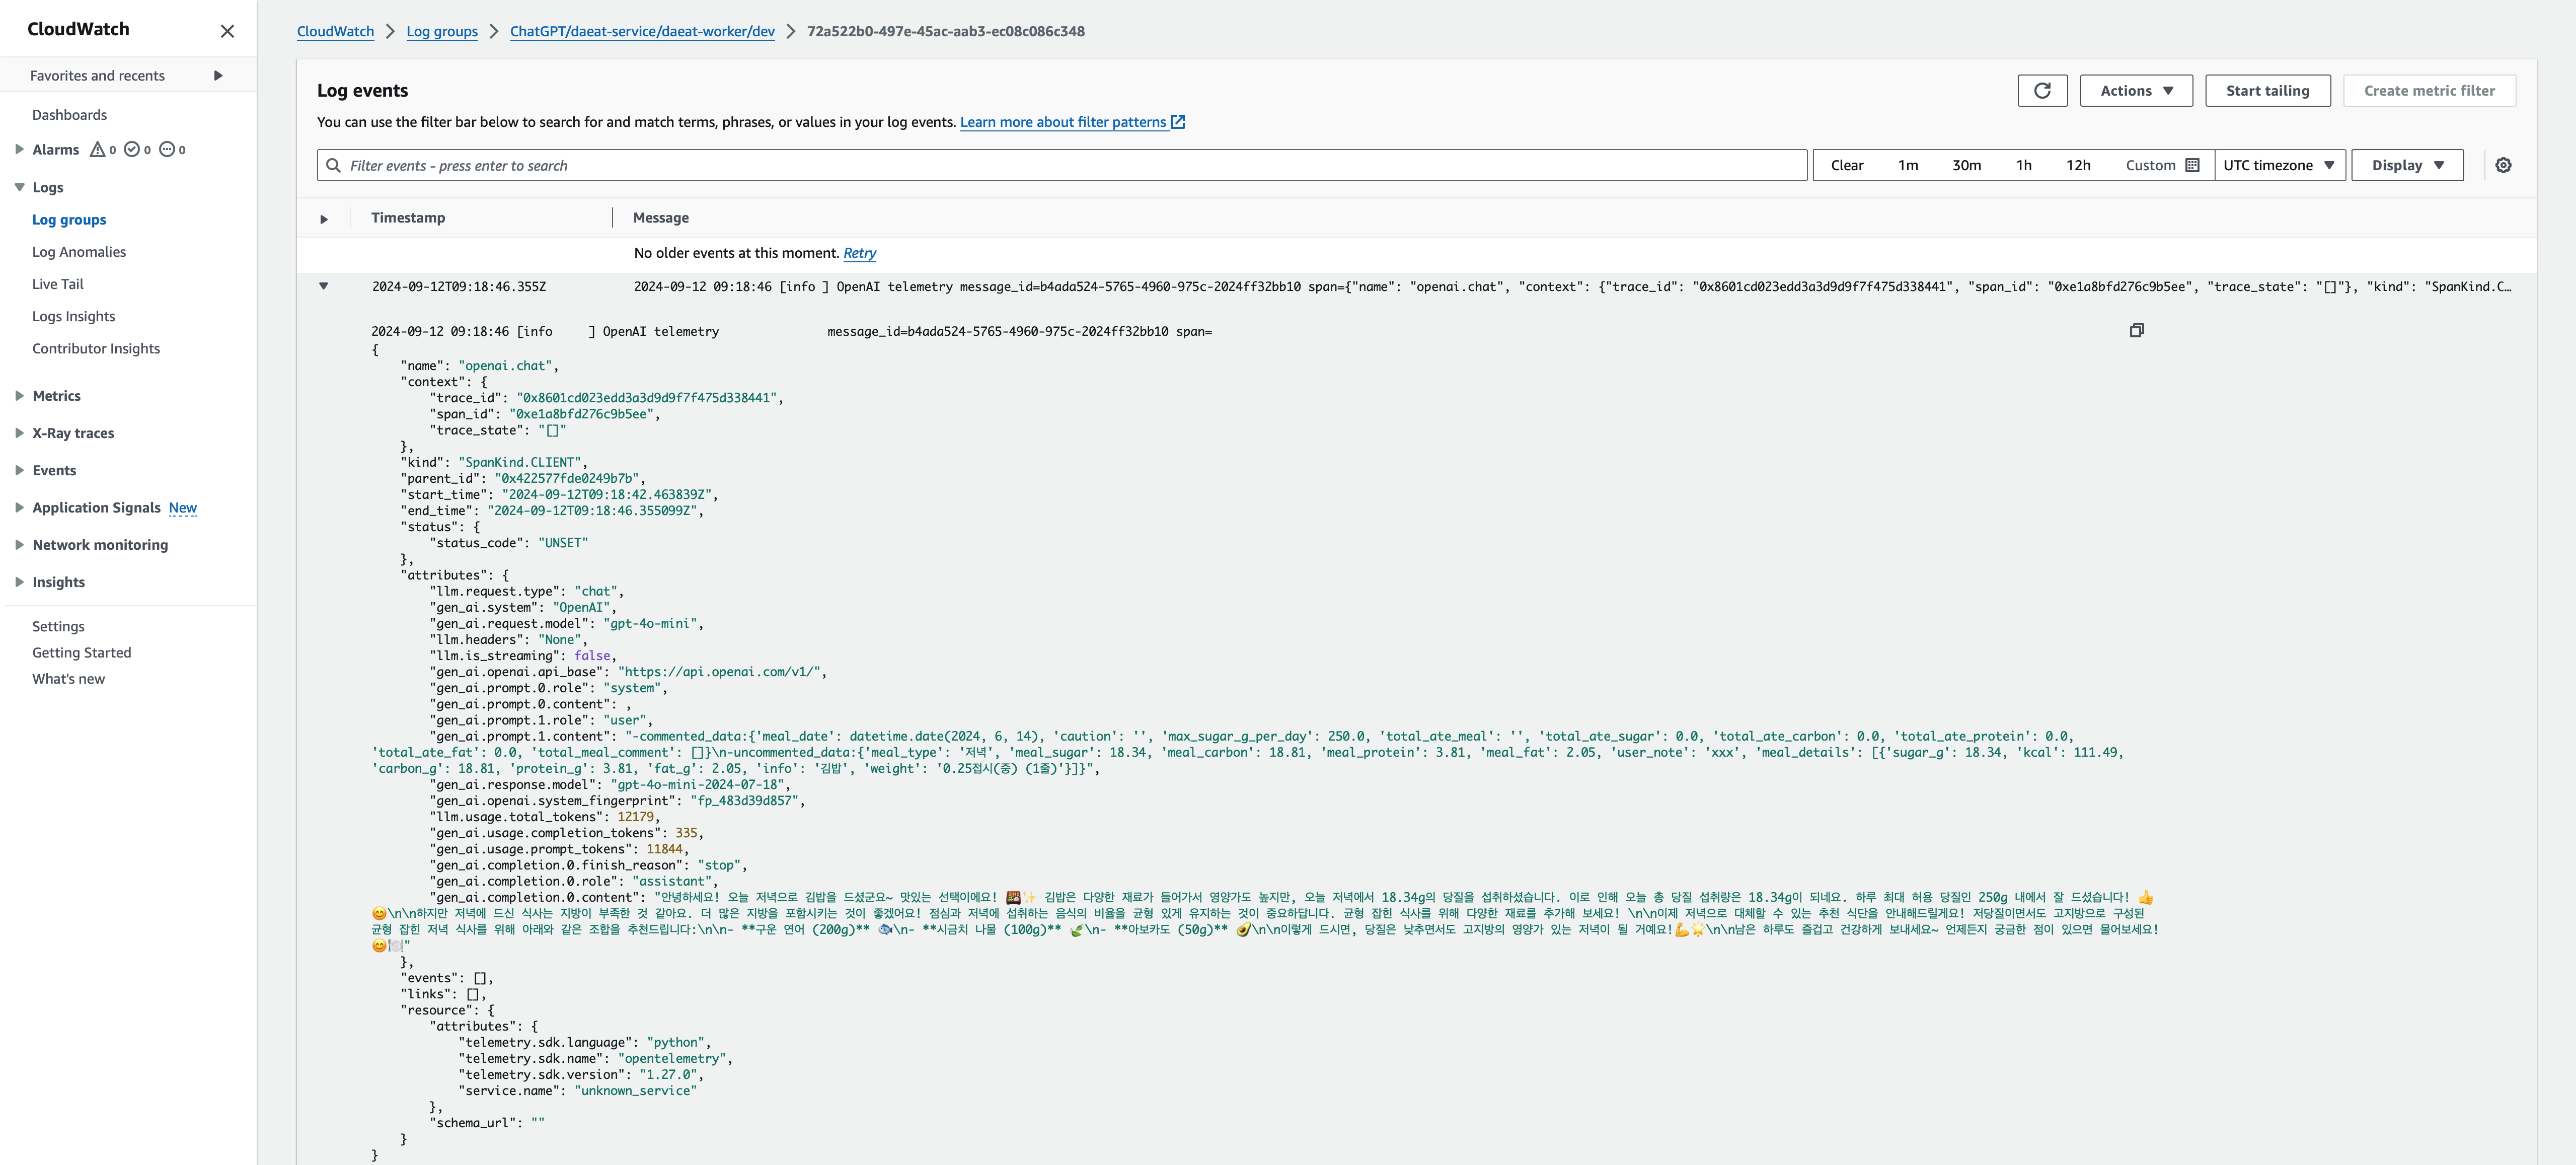Open What's new in the sidebar
The width and height of the screenshot is (2576, 1165).
tap(68, 679)
